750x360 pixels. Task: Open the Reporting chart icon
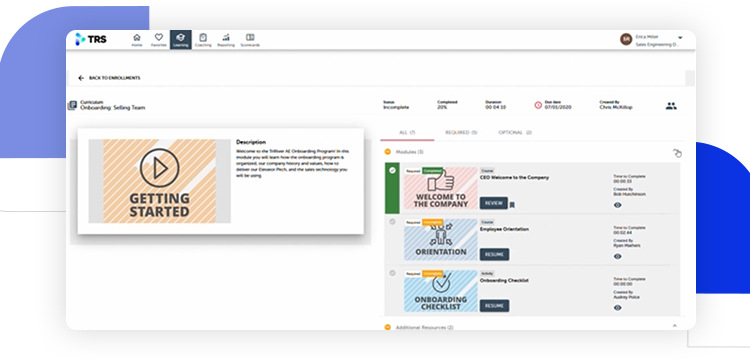click(226, 40)
